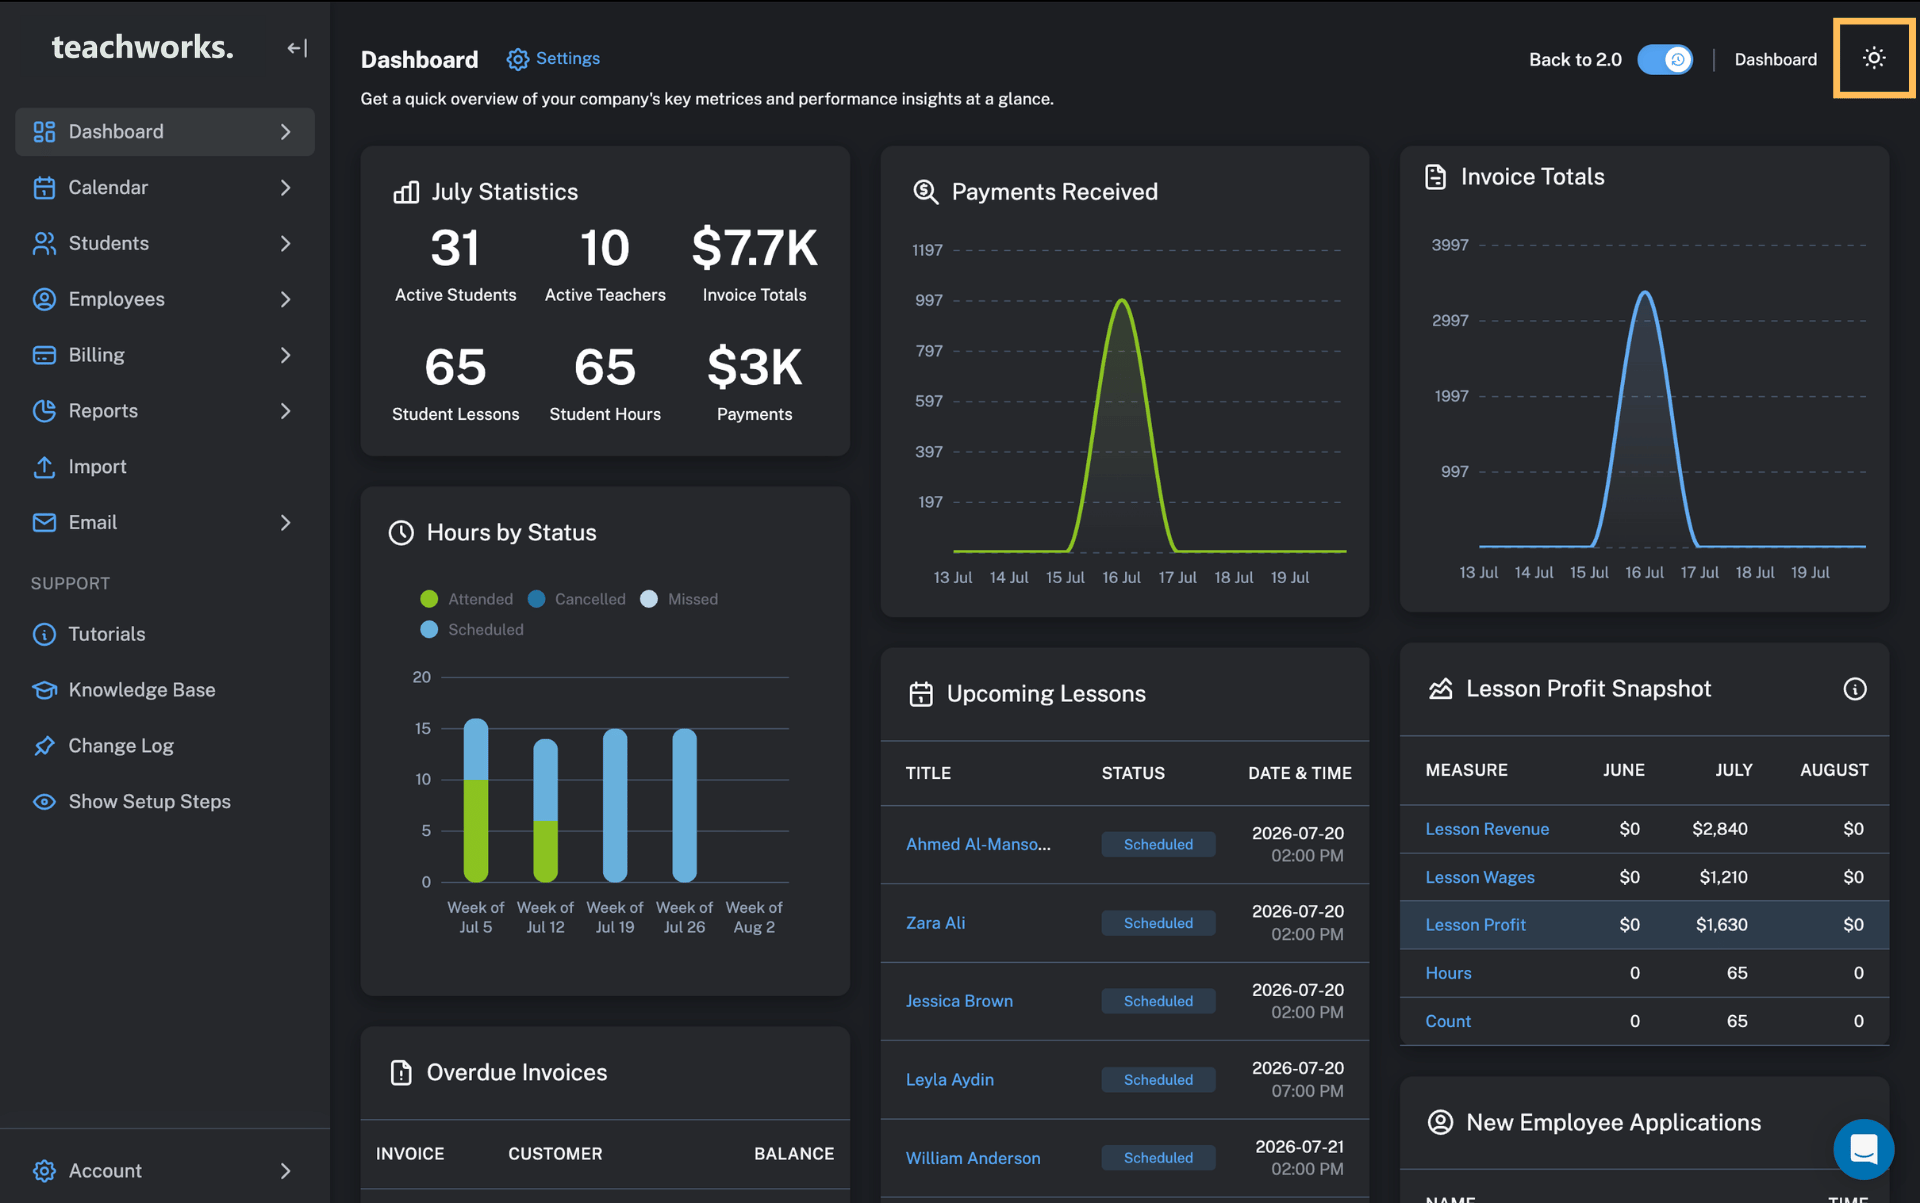Click the Calendar icon in sidebar
The width and height of the screenshot is (1920, 1203).
click(44, 188)
